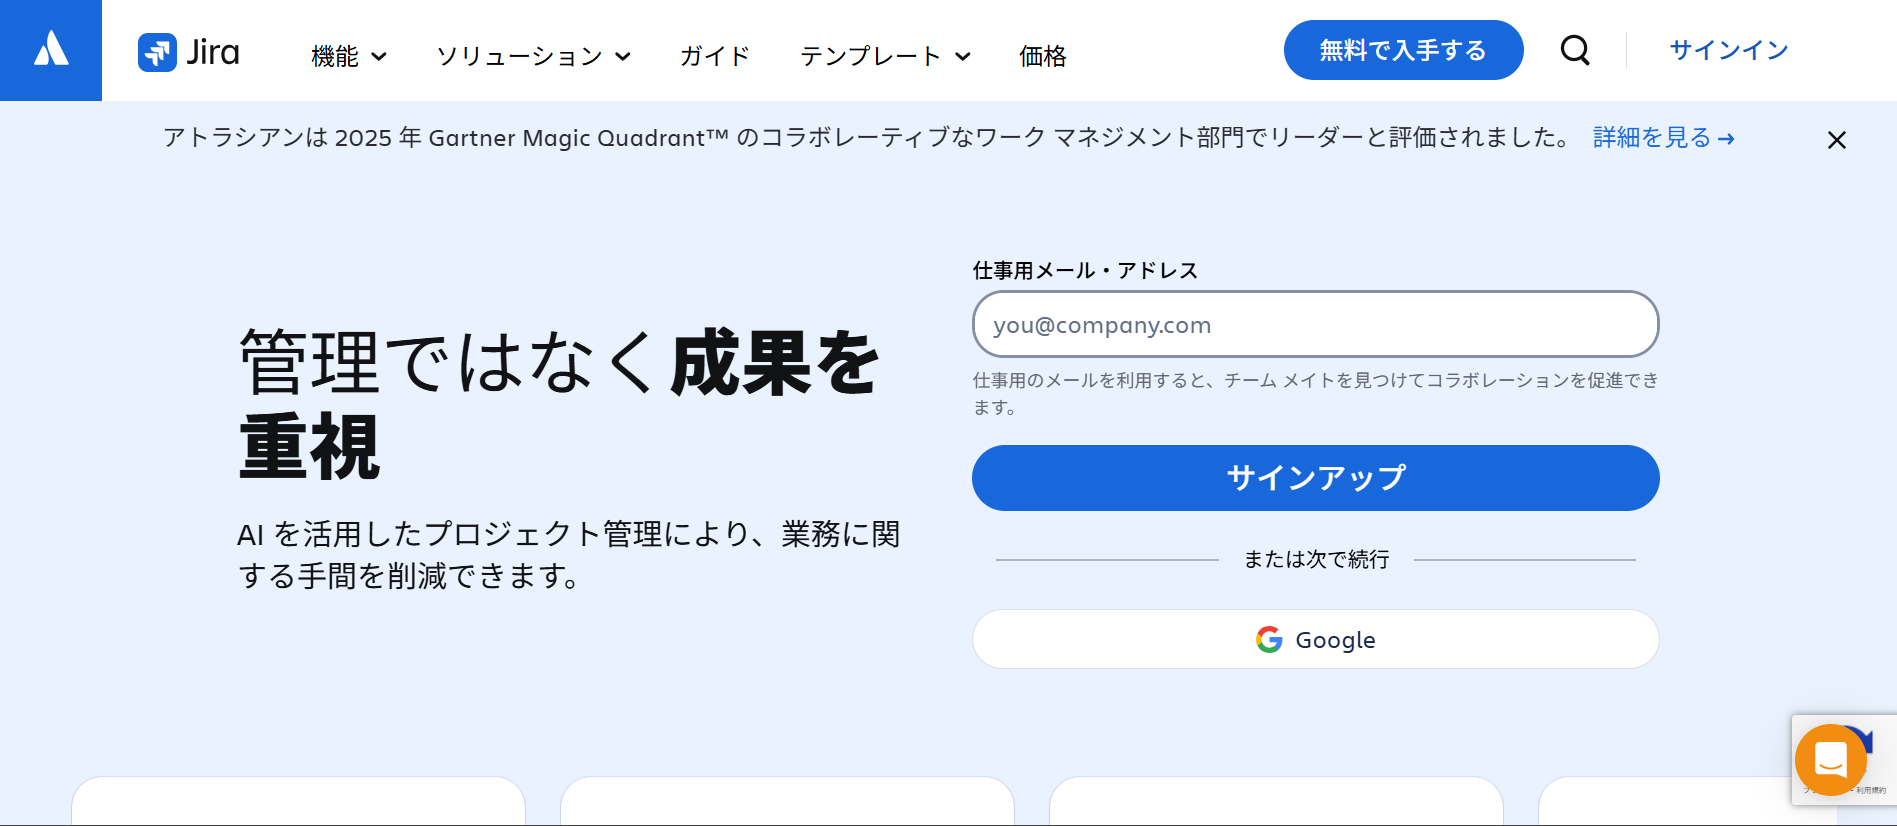Viewport: 1897px width, 826px height.
Task: Select the Jira logo icon
Action: click(x=157, y=52)
